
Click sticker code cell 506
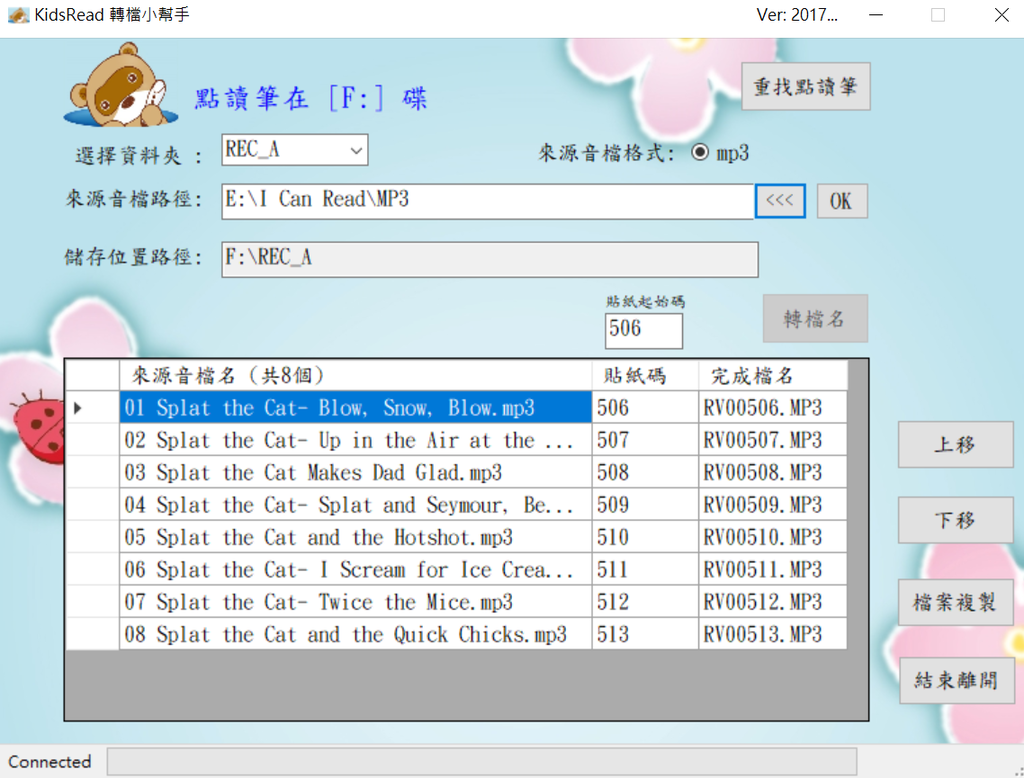pyautogui.click(x=645, y=408)
